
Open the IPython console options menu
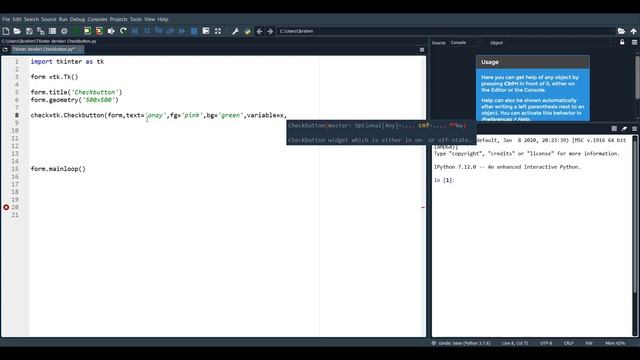tap(634, 129)
